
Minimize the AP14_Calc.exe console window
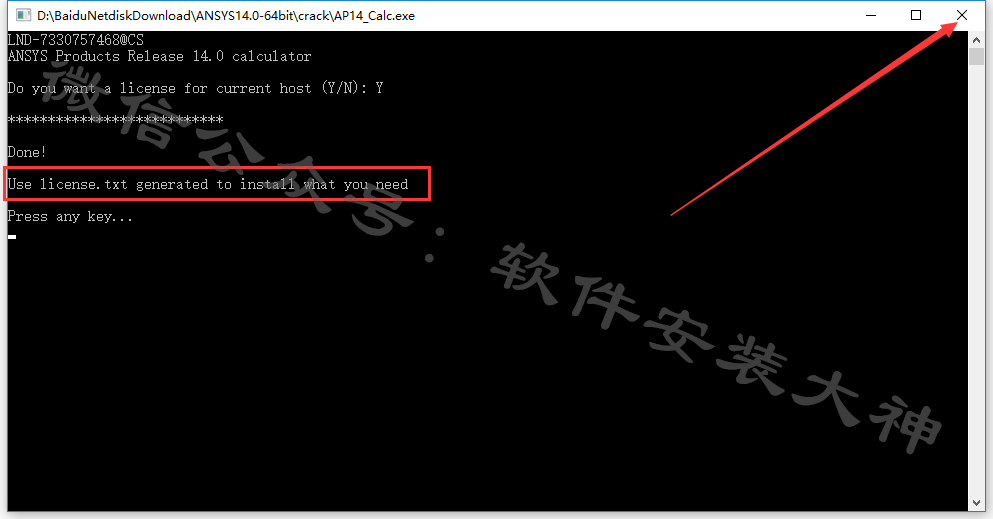coord(871,15)
